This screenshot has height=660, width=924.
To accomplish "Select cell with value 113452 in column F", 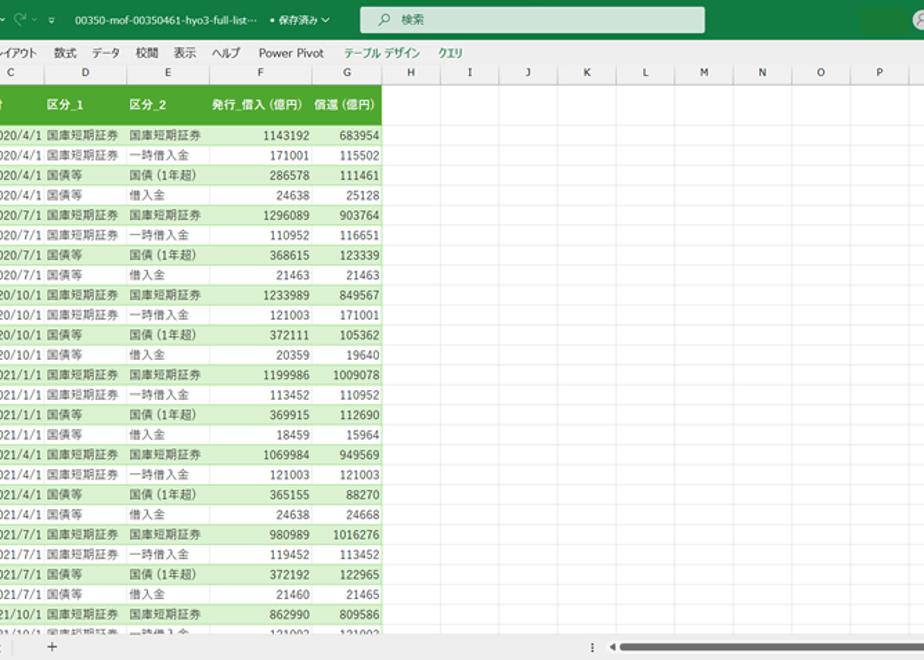I will [260, 395].
